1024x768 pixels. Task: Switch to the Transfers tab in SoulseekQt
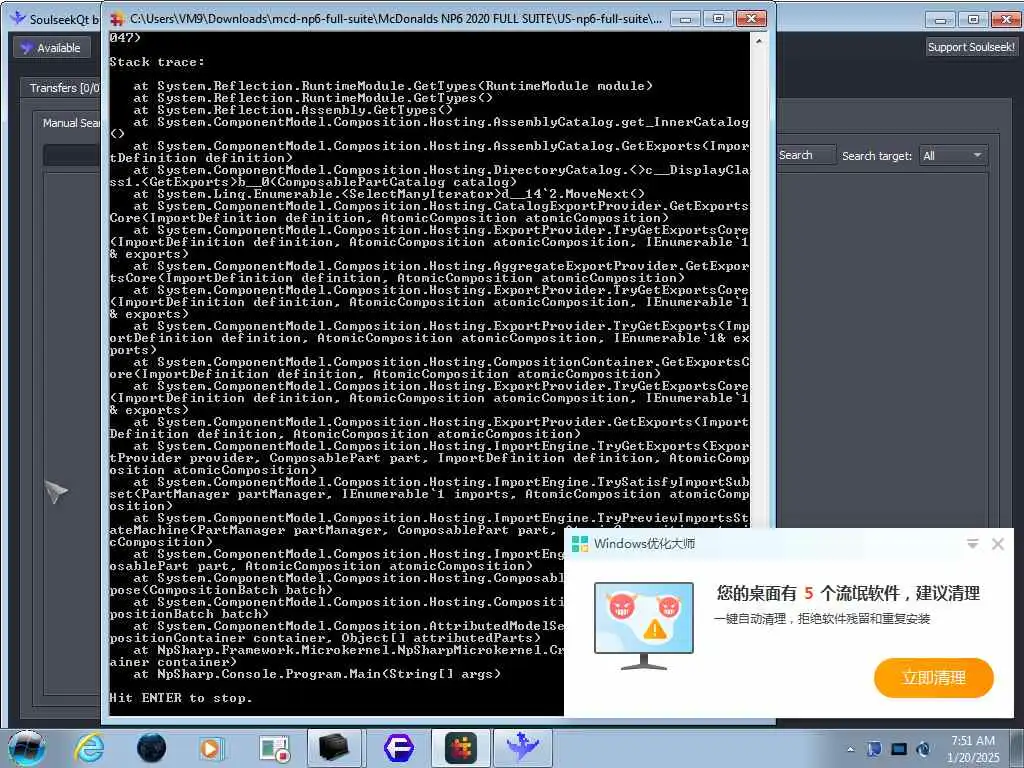click(62, 88)
